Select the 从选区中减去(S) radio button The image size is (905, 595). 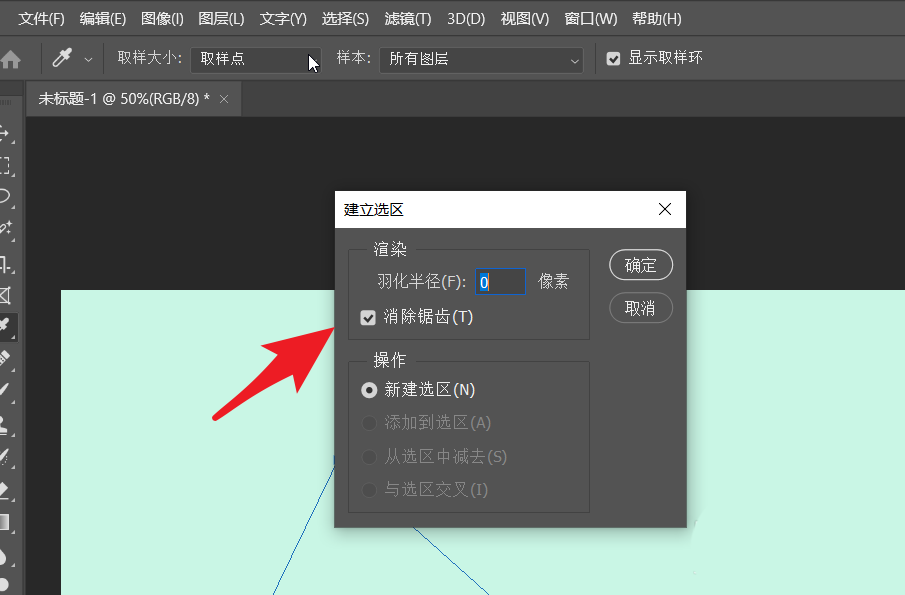click(369, 457)
